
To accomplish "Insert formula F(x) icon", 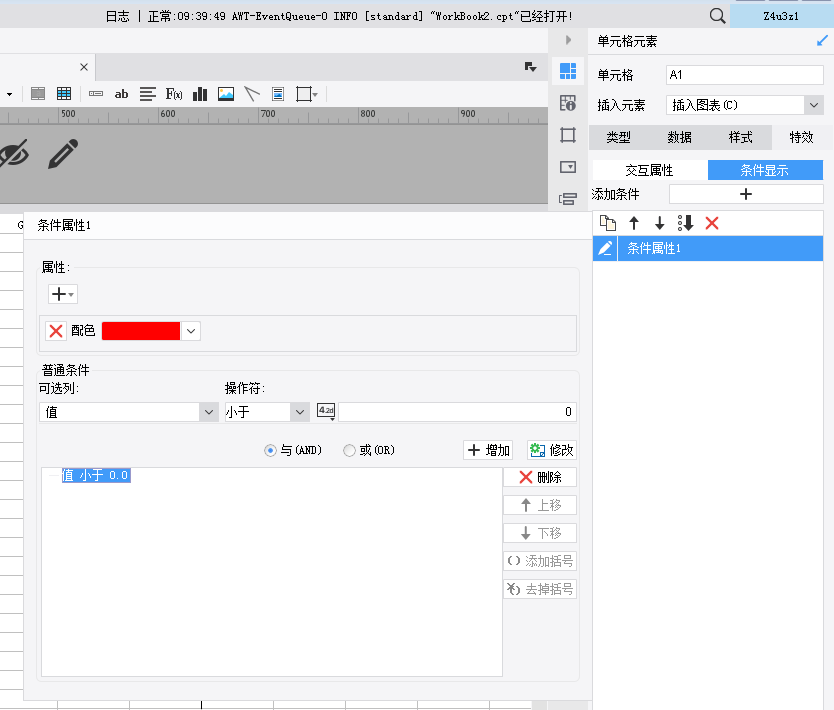I will point(174,94).
